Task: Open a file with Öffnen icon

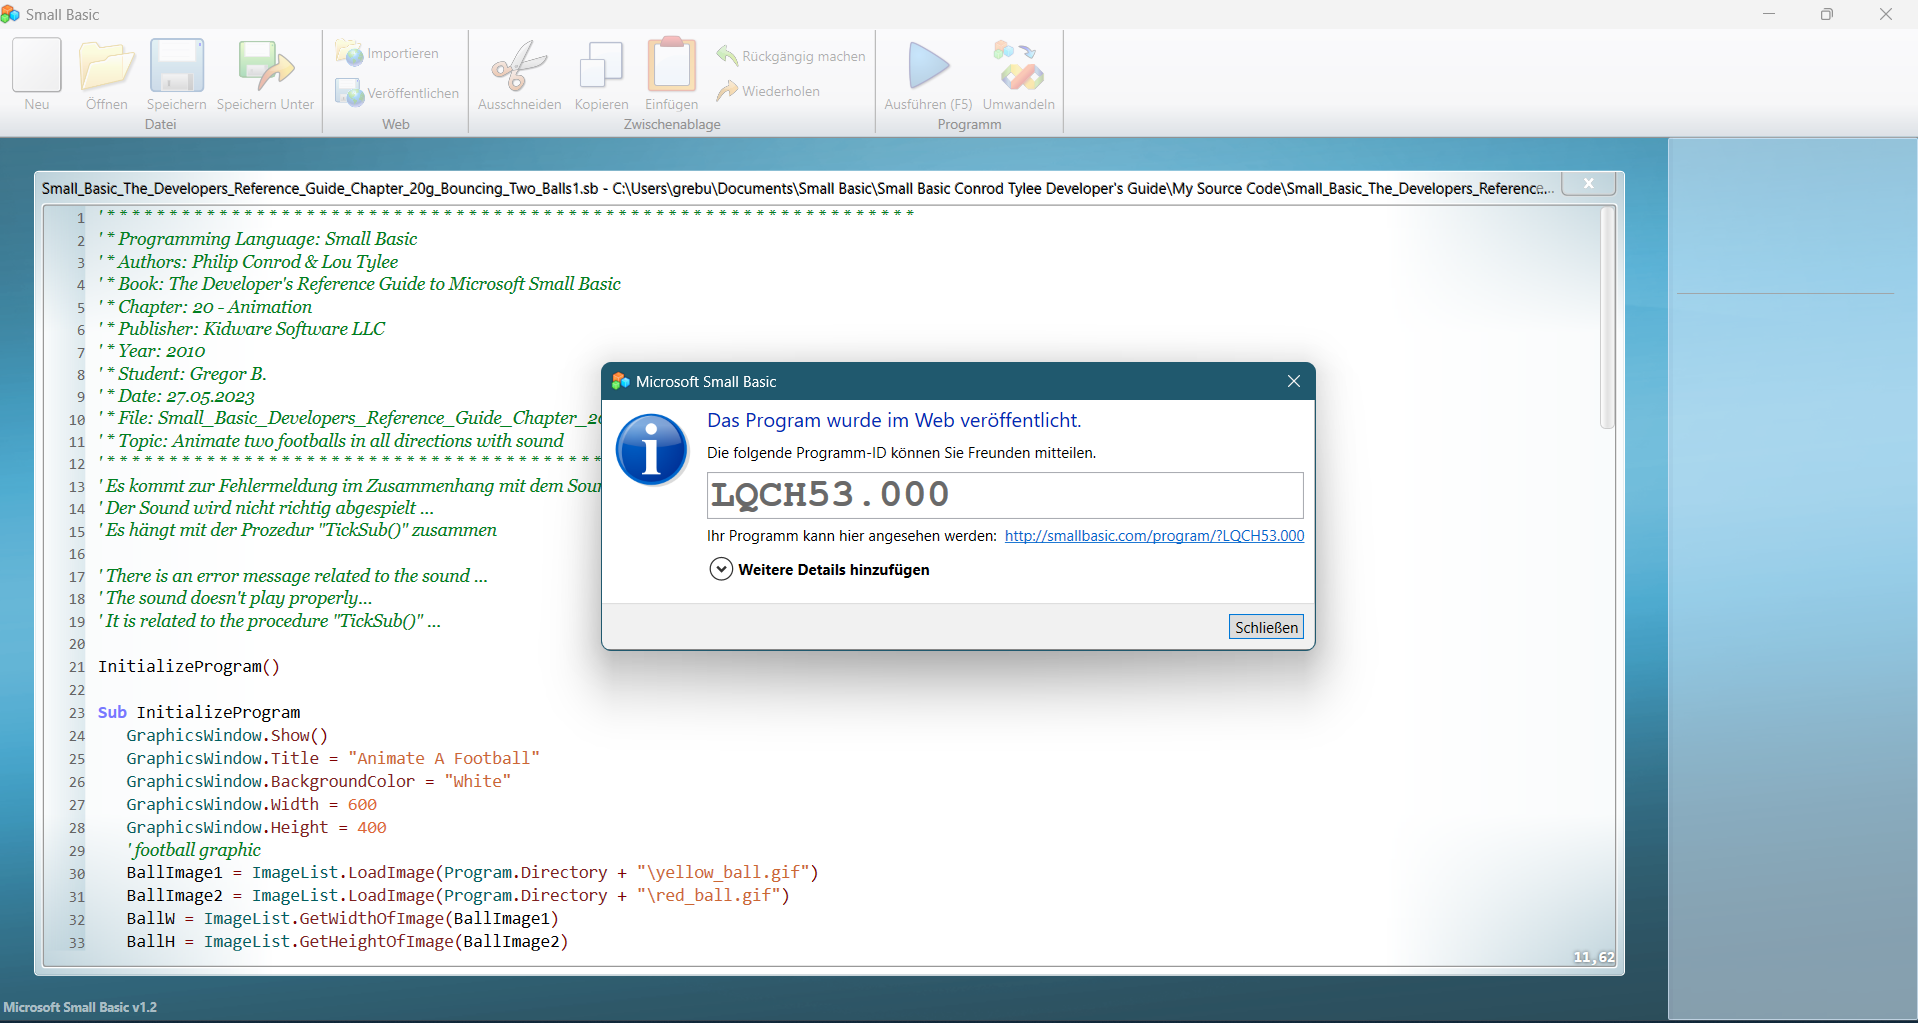Action: (106, 75)
